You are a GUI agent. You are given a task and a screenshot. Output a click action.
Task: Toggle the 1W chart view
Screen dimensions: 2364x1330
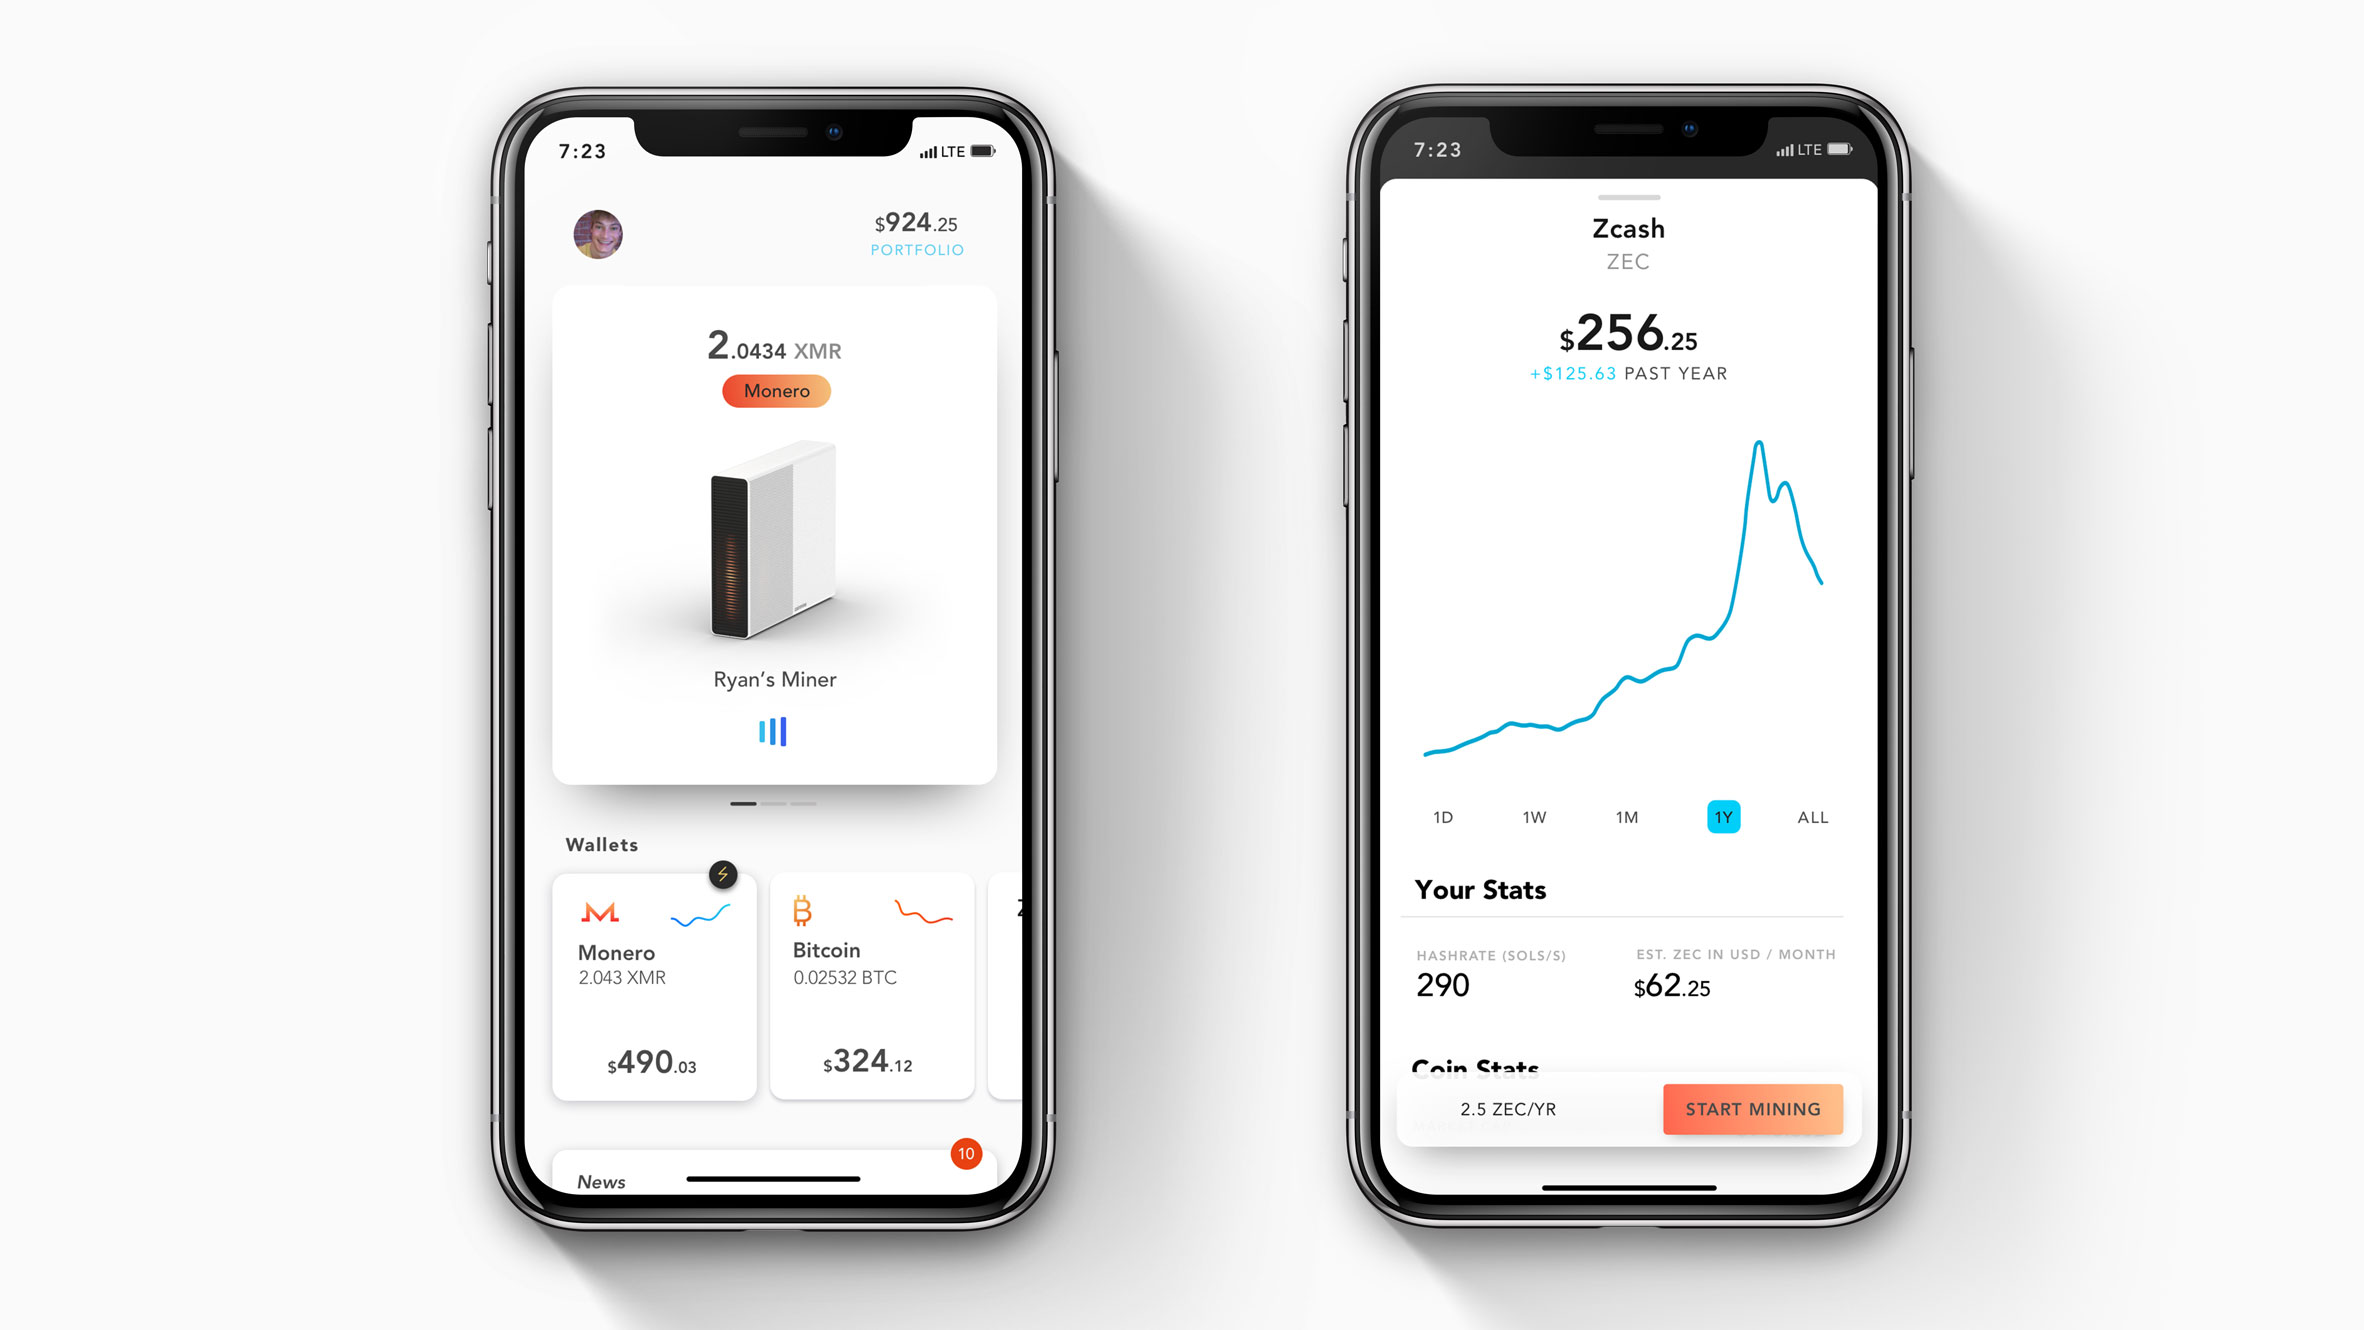tap(1529, 817)
